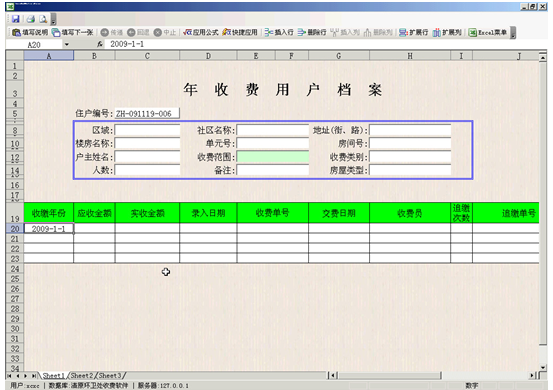Click 快捷应用 toolbar icon
The image size is (553, 390).
(240, 32)
